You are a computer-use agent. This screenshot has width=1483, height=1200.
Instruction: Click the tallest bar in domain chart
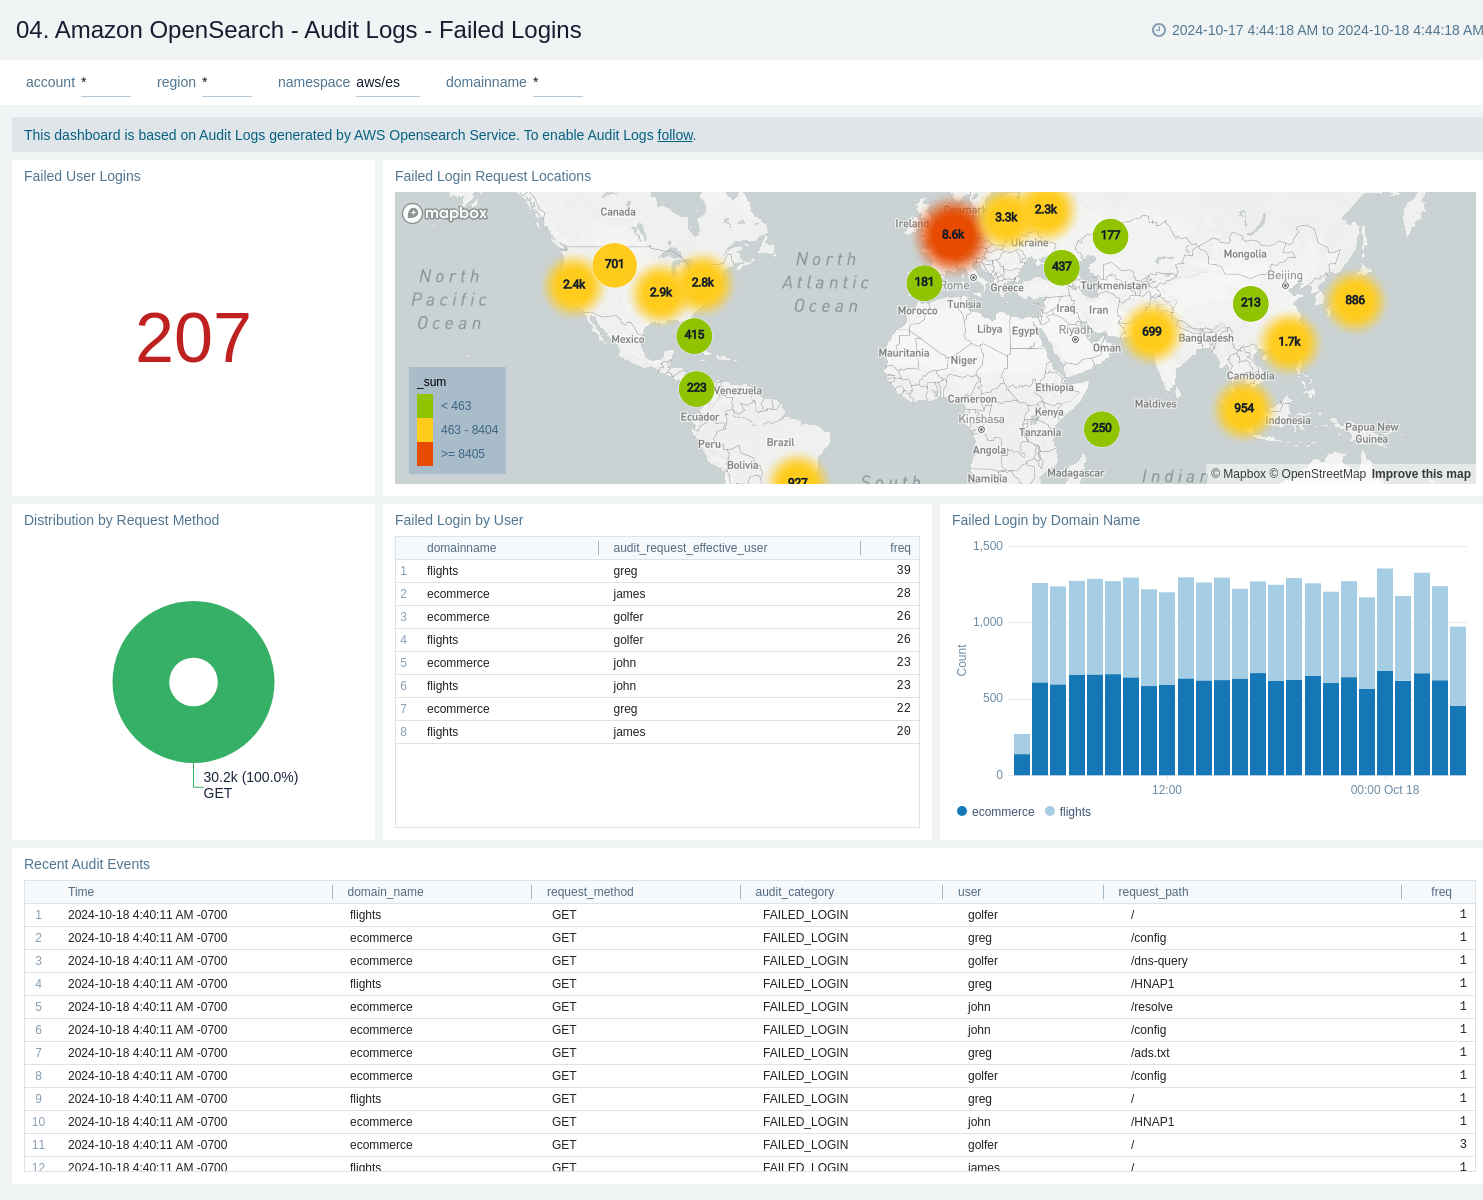(1385, 671)
